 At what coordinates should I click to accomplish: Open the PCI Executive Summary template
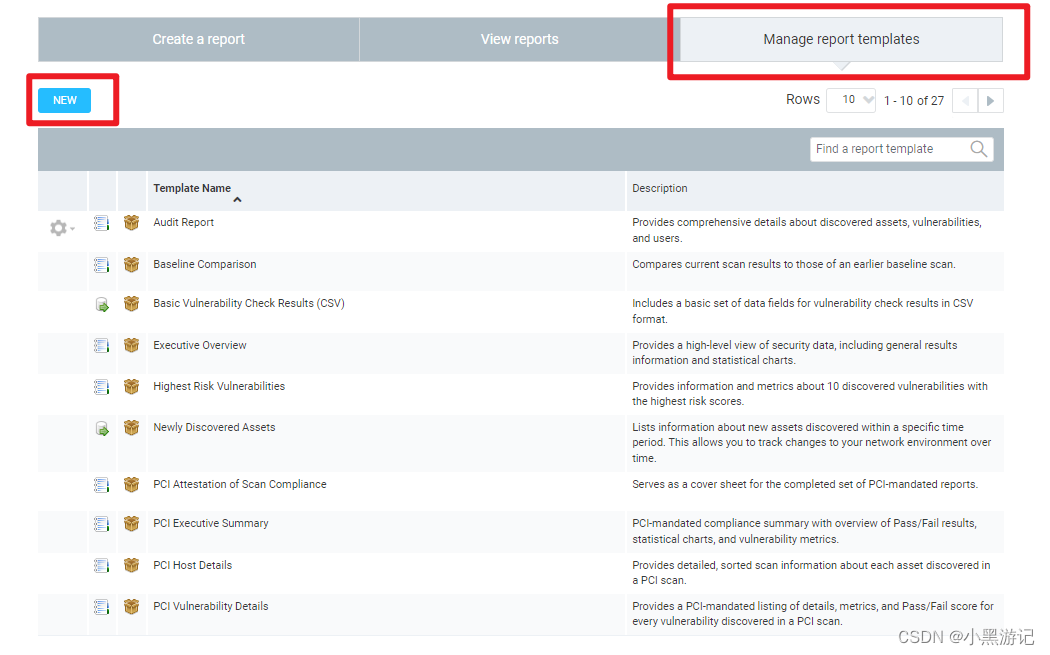(x=211, y=523)
